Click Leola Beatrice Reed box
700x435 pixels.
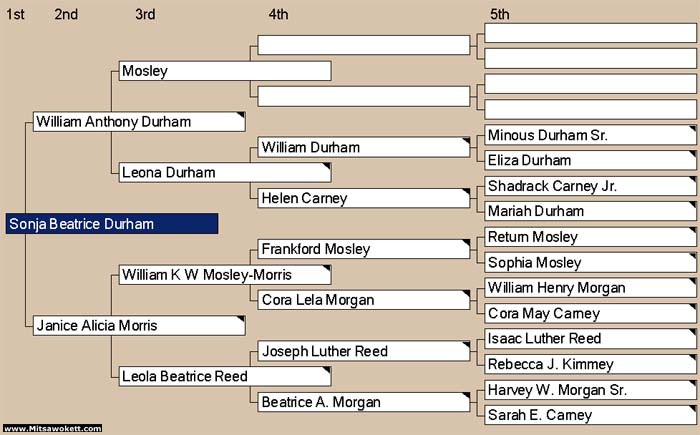(225, 376)
